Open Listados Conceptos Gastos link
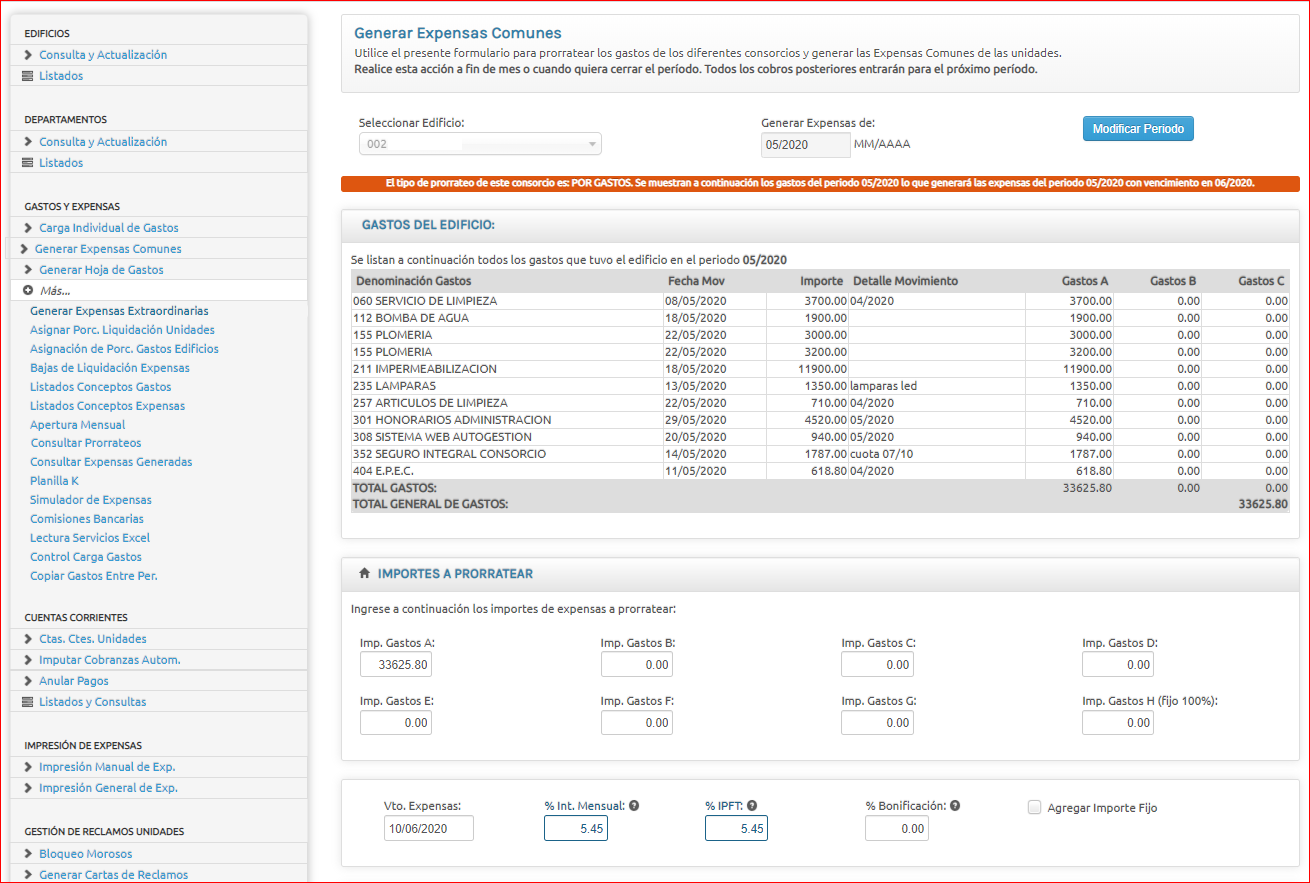The image size is (1310, 883). pyautogui.click(x=101, y=387)
